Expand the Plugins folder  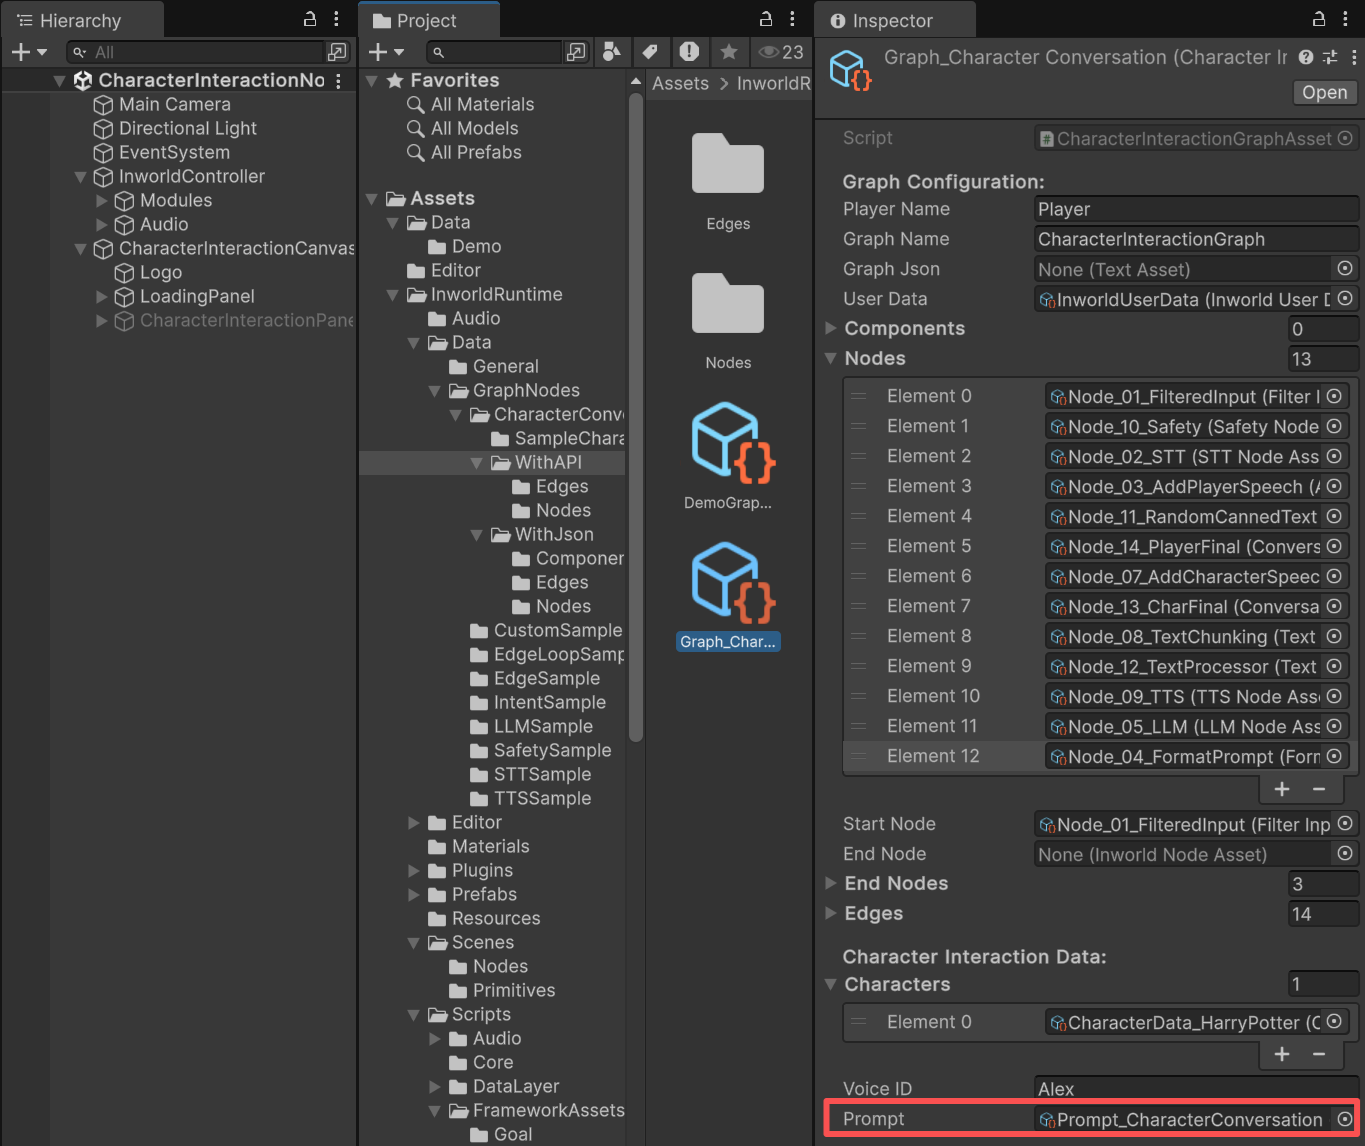(414, 871)
